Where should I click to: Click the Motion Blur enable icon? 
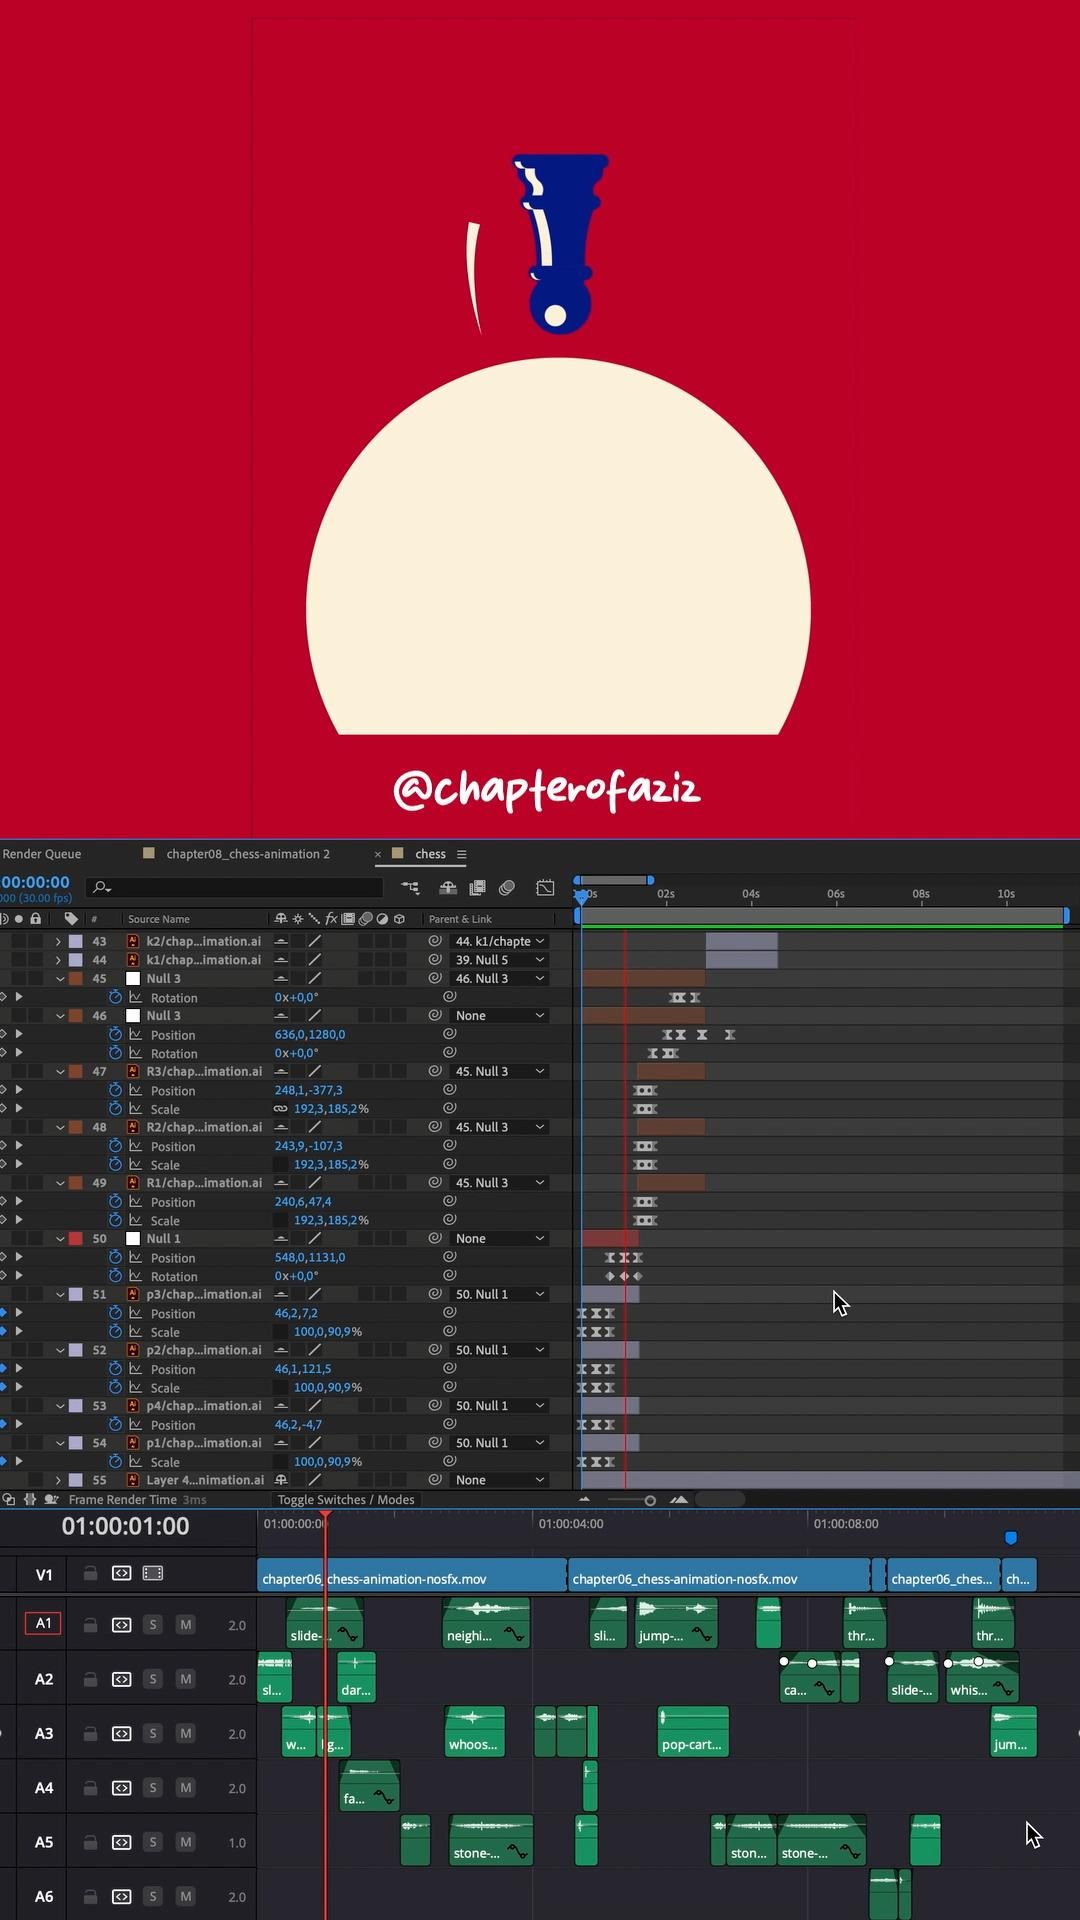coord(507,887)
